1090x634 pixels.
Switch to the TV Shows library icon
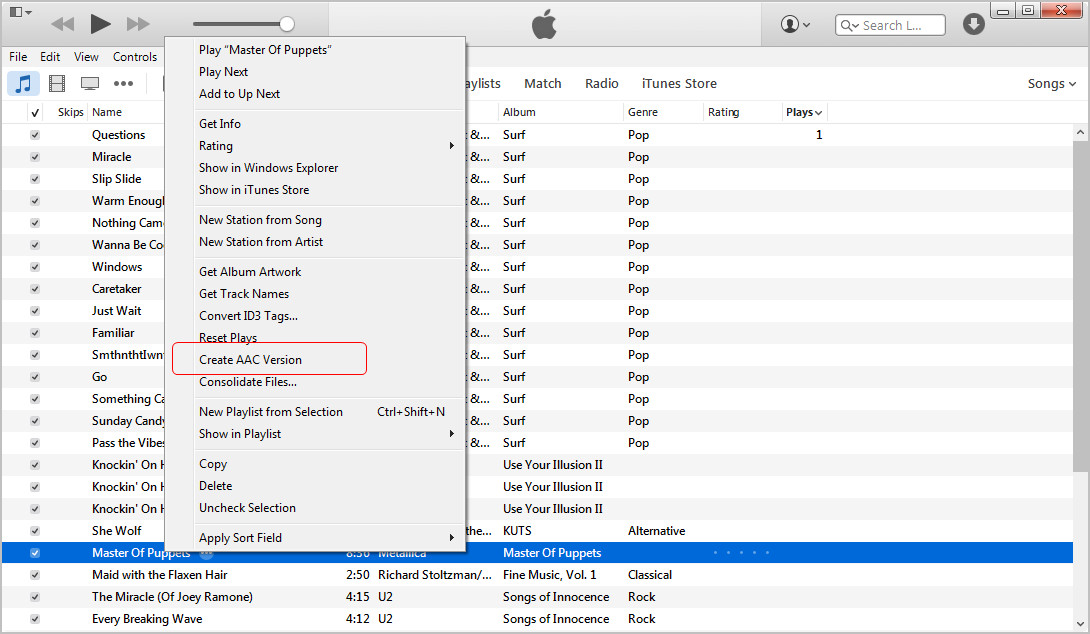click(x=90, y=83)
